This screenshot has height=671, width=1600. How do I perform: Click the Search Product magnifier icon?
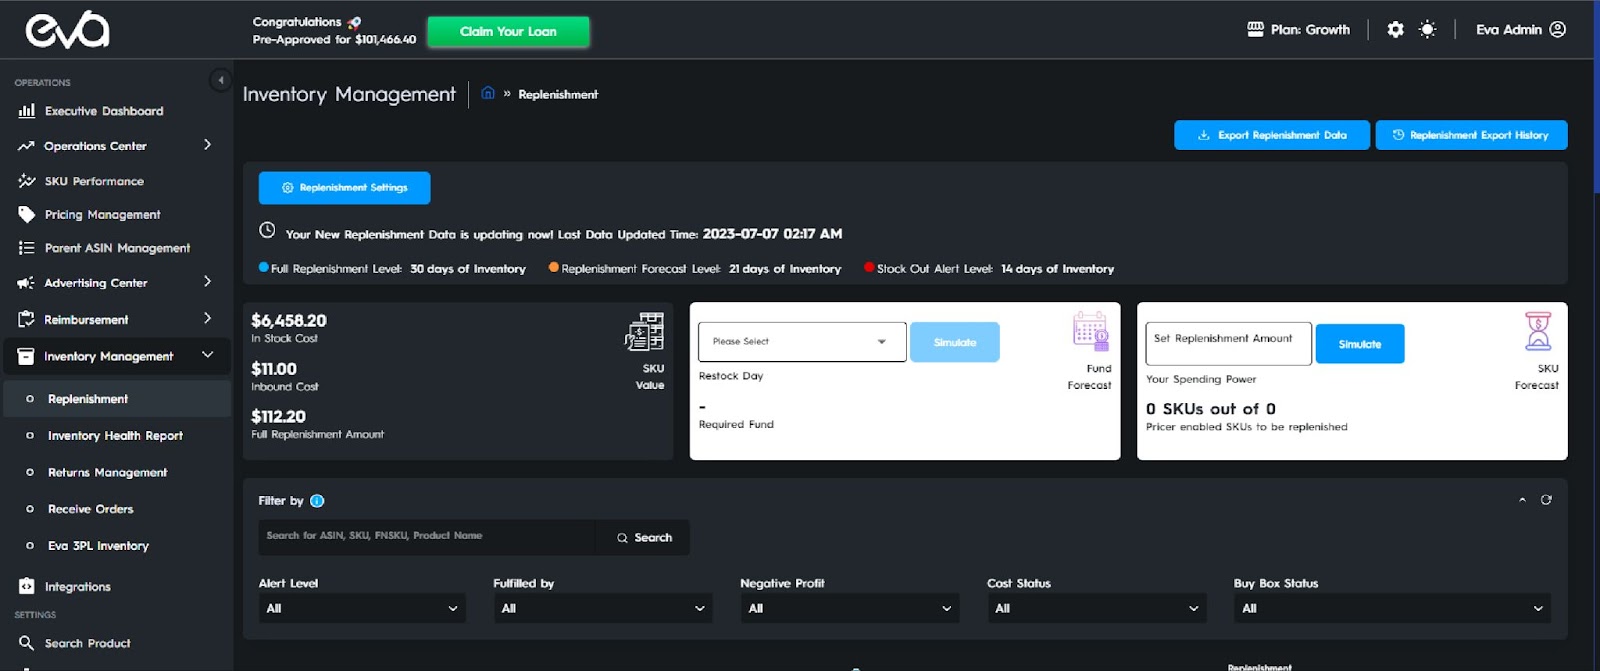(27, 643)
